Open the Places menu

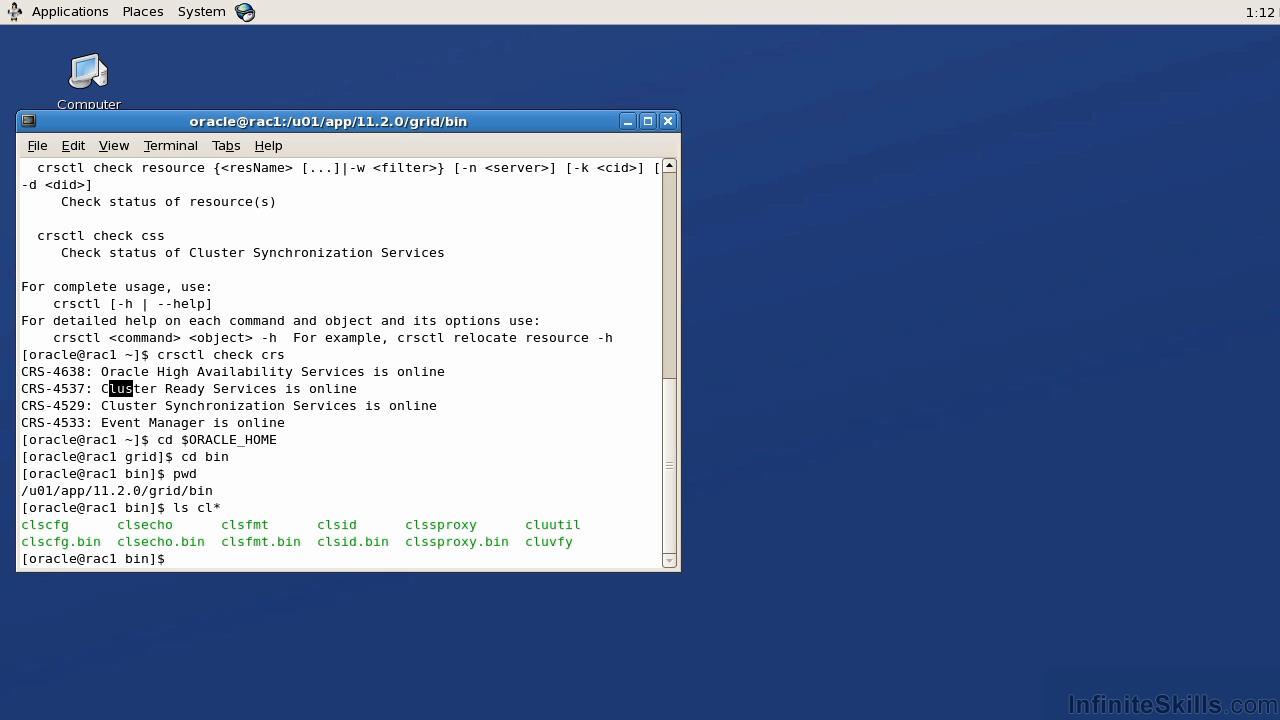pyautogui.click(x=143, y=12)
